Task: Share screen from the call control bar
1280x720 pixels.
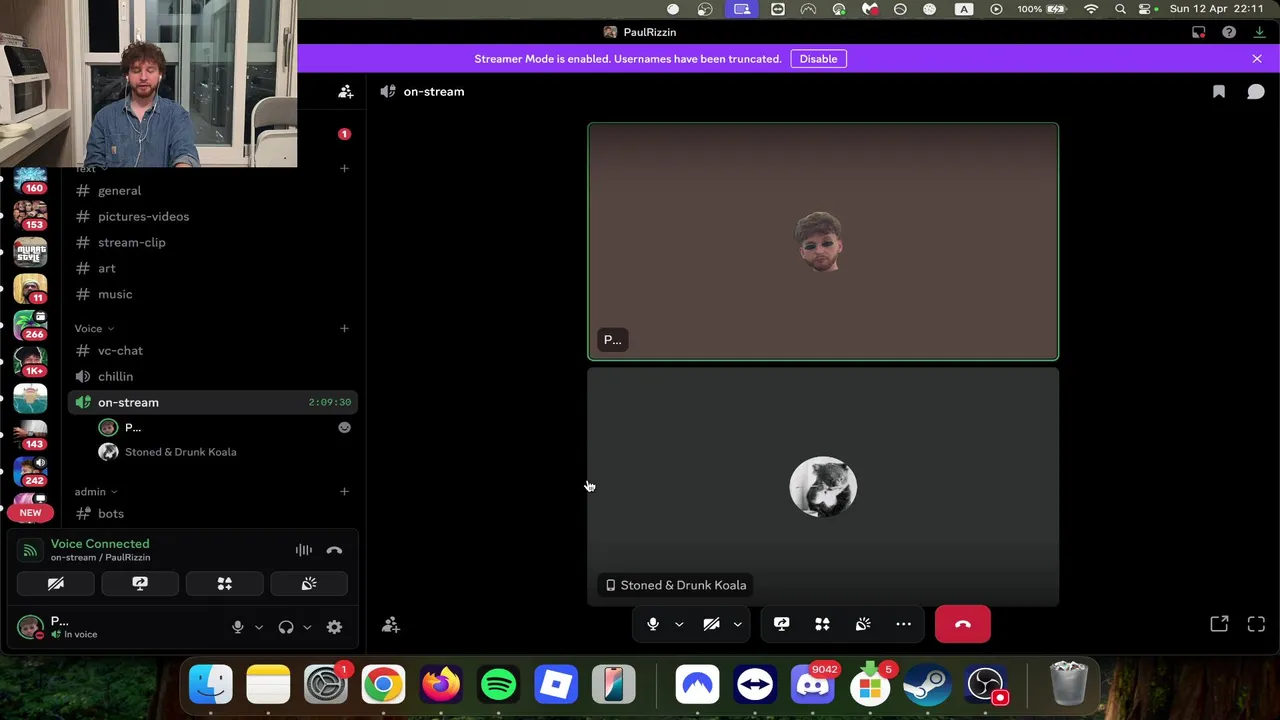Action: coord(782,624)
